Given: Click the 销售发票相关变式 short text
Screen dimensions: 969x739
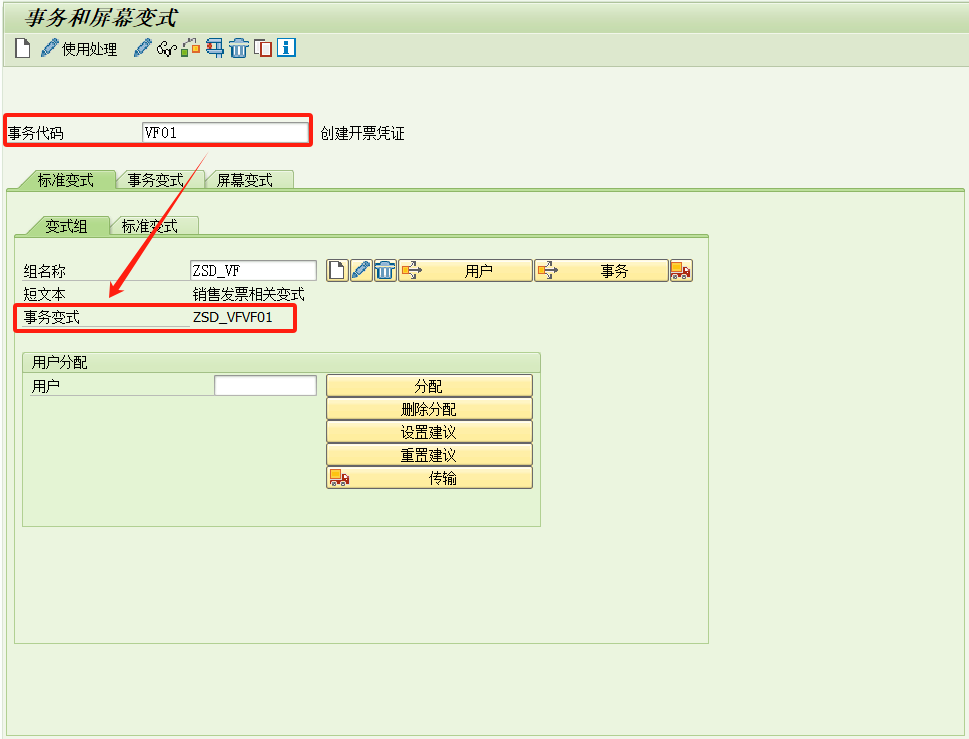Looking at the screenshot, I should [x=248, y=295].
